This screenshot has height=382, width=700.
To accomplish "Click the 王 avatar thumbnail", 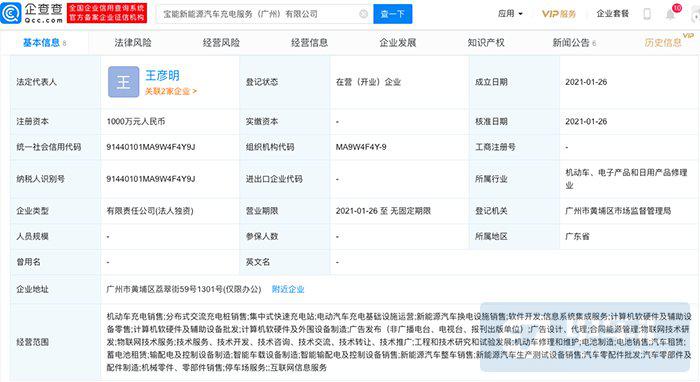I will 123,82.
